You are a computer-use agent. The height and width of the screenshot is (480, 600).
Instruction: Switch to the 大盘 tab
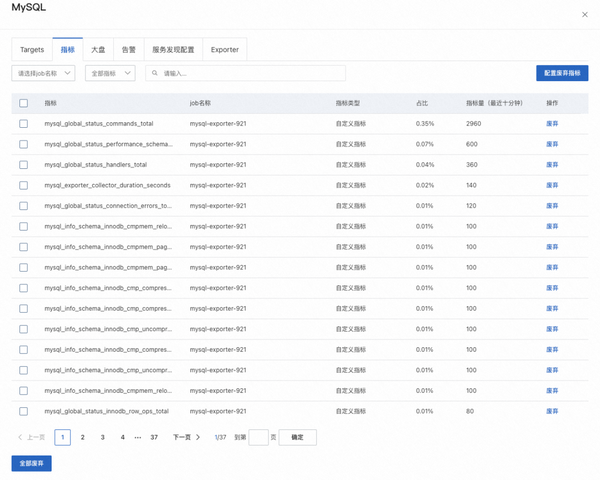point(98,50)
